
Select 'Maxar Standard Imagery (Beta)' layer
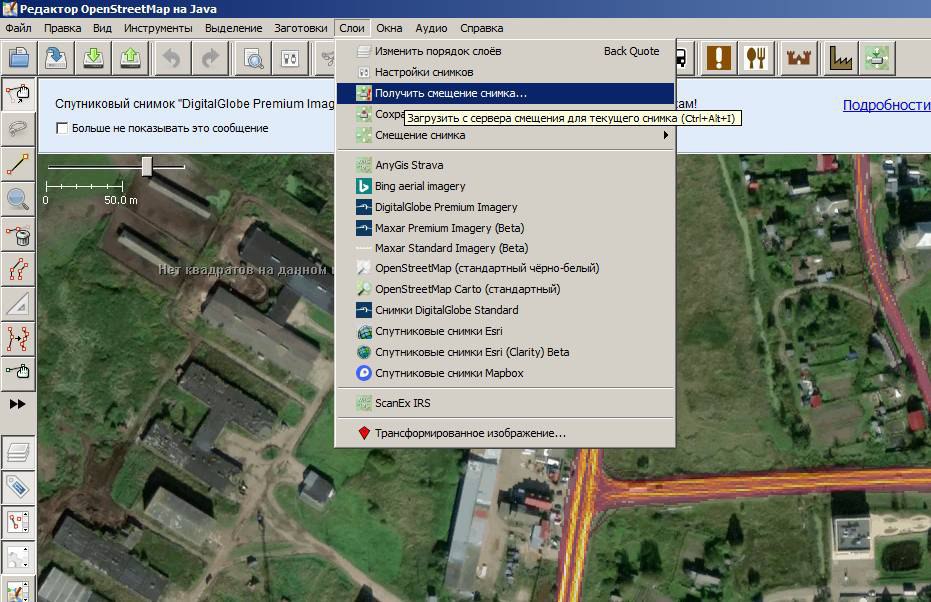(506, 248)
